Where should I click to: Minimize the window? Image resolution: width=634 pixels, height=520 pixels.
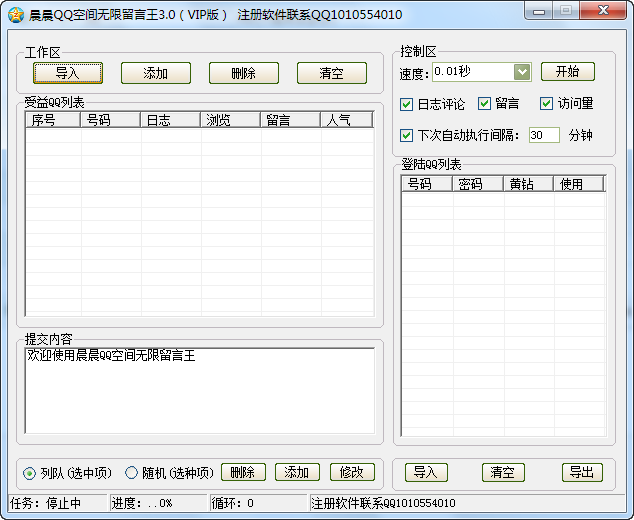(x=539, y=11)
